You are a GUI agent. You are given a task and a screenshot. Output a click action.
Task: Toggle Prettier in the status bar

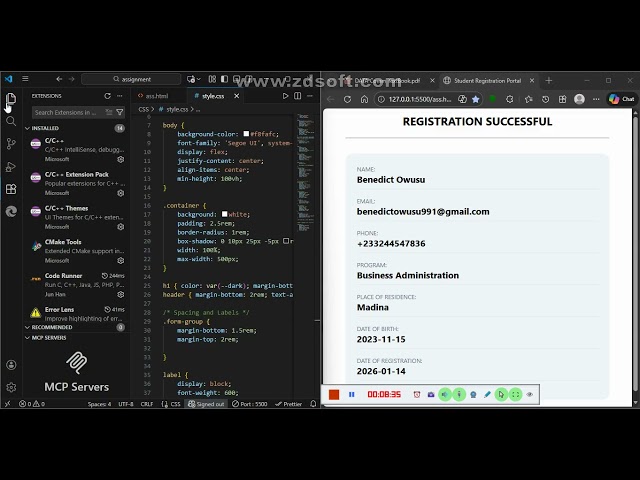point(289,404)
